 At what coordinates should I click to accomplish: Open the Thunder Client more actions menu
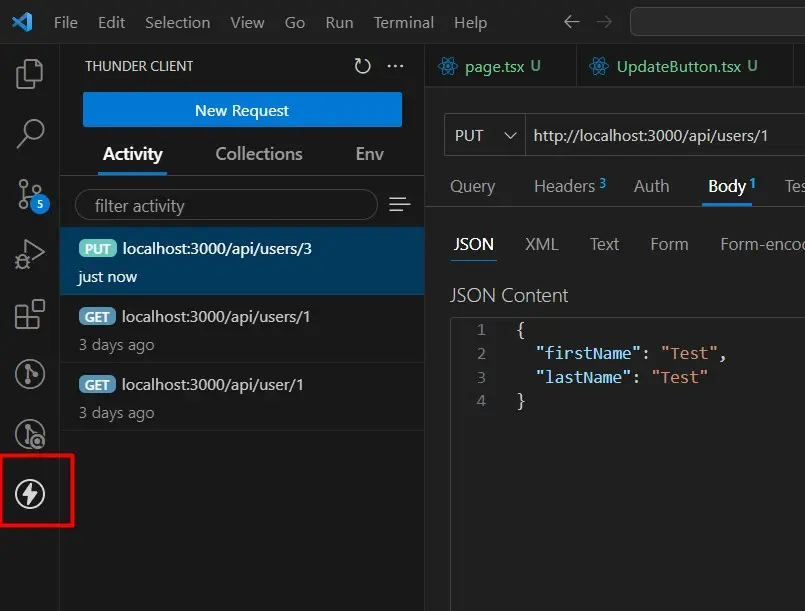tap(395, 65)
